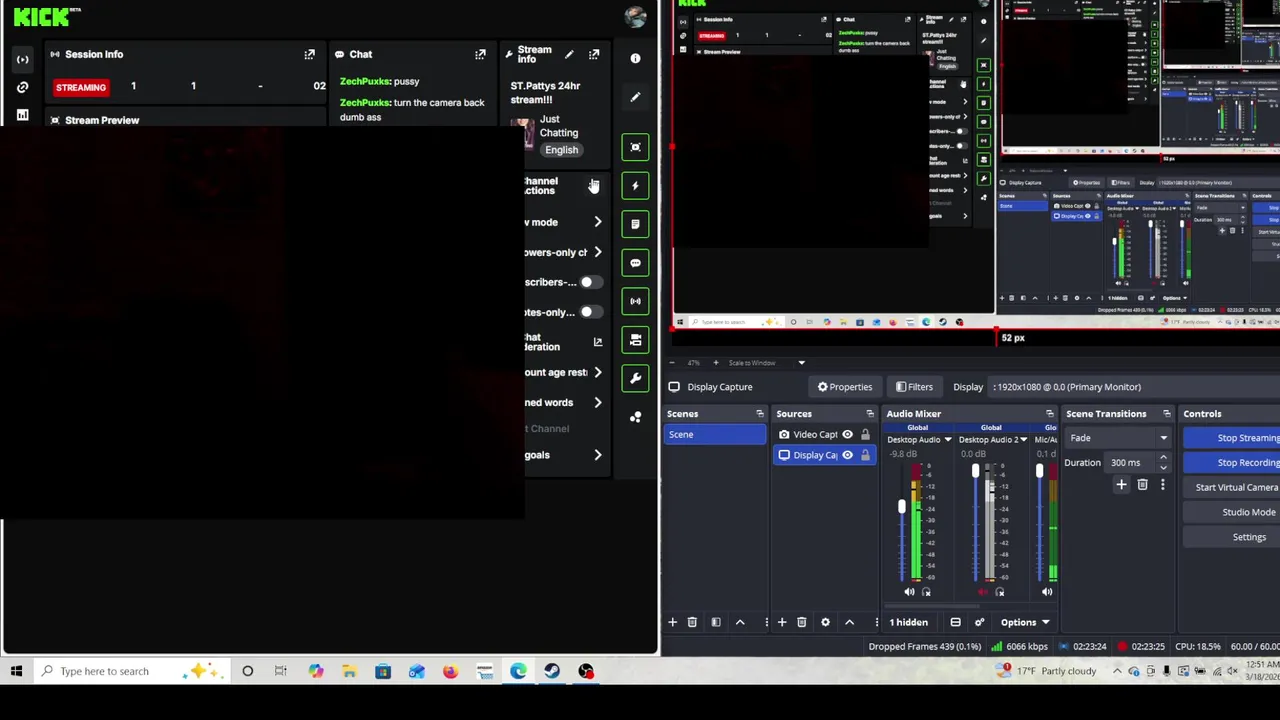Screen dimensions: 1280x720
Task: Open the stream goals row
Action: coord(566,455)
